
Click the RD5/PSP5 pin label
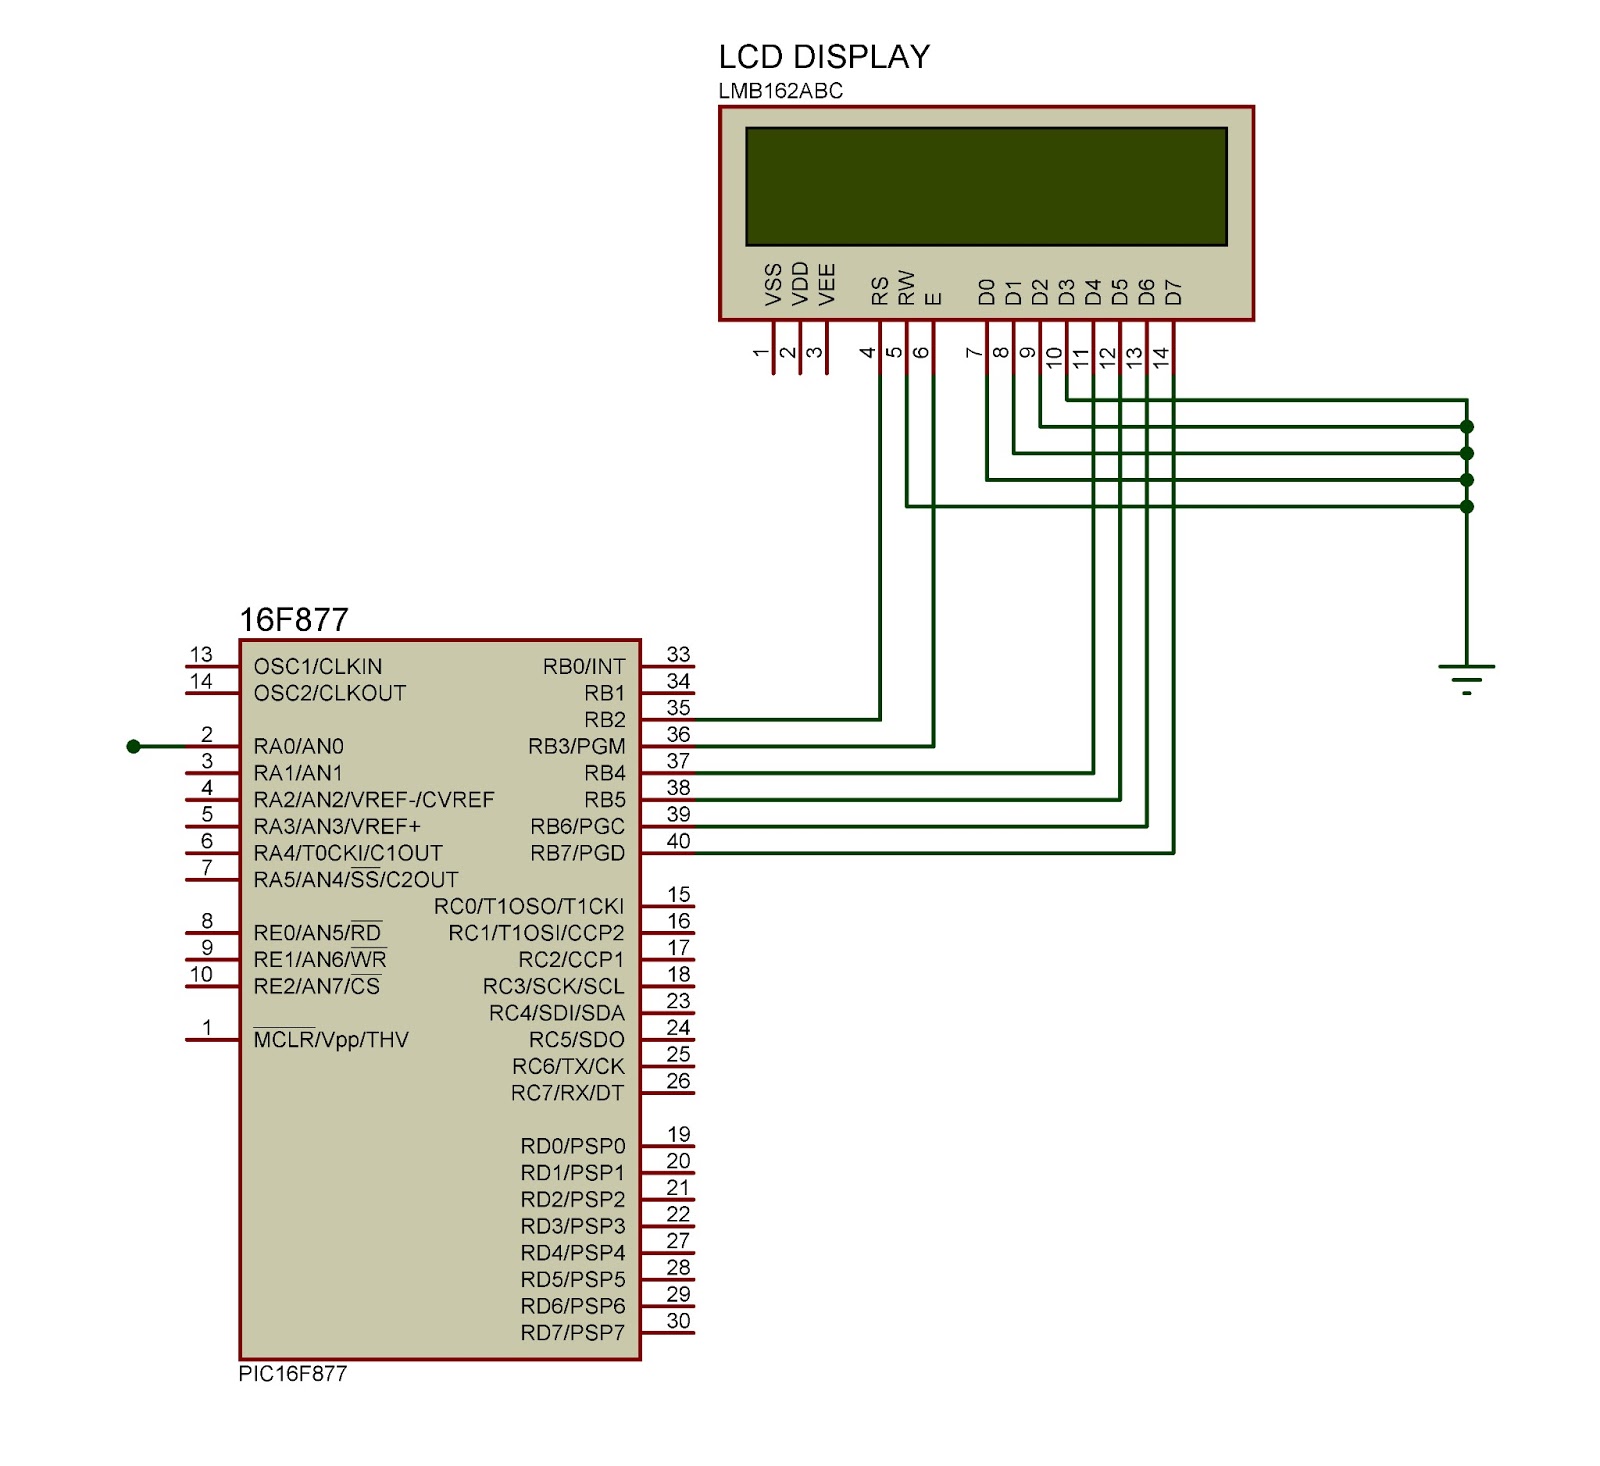(573, 1280)
